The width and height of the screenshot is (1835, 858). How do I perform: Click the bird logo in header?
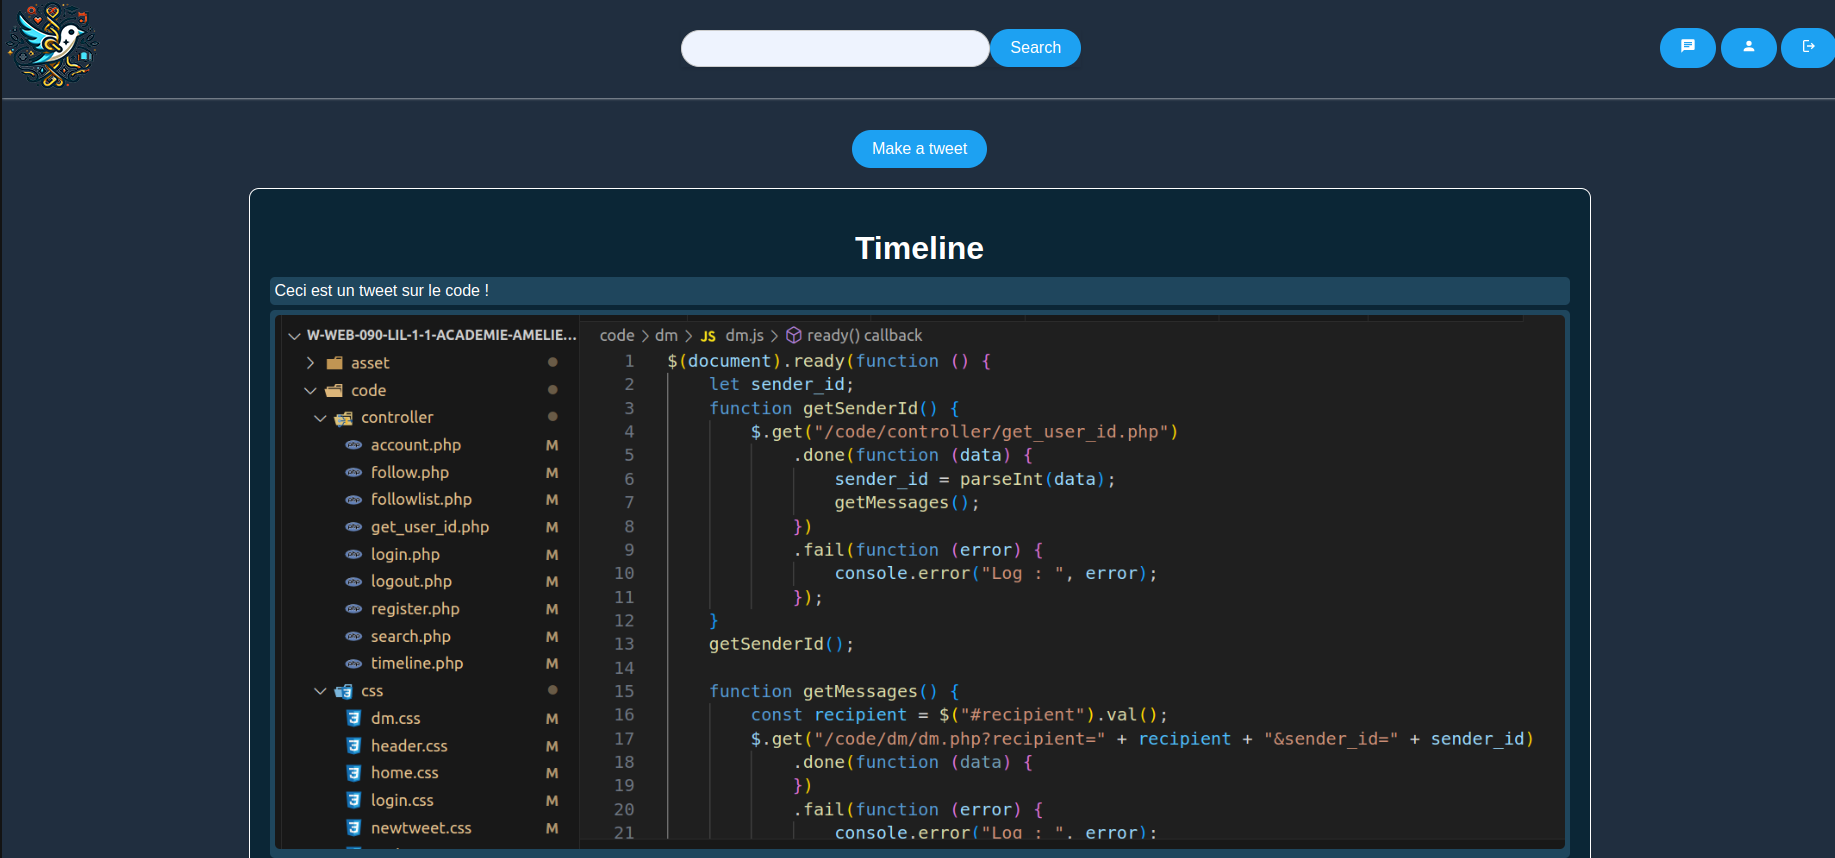coord(52,45)
